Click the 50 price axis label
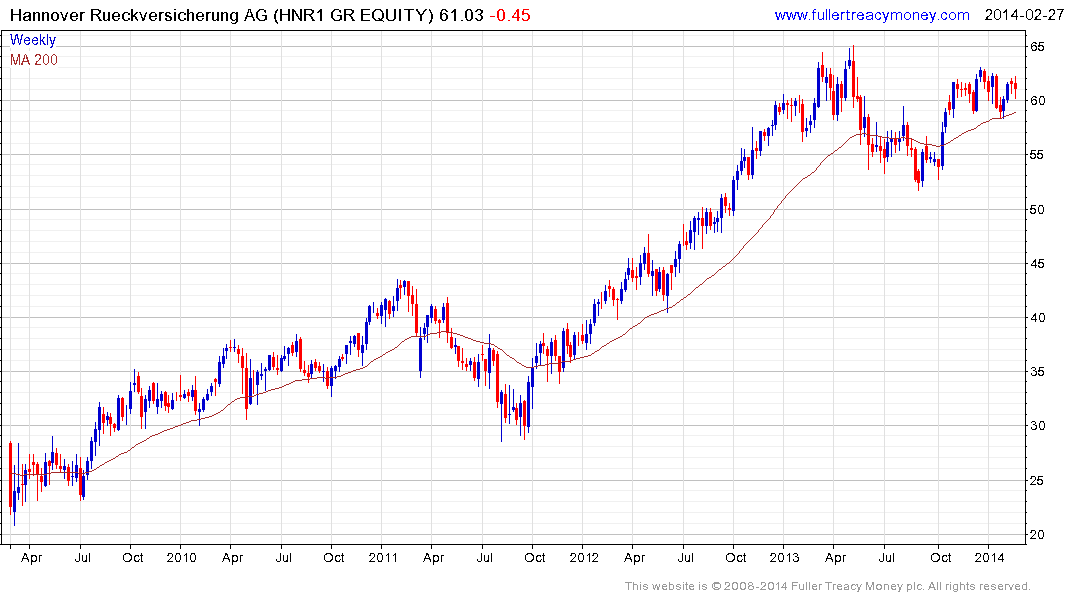1075x600 pixels. 1037,209
